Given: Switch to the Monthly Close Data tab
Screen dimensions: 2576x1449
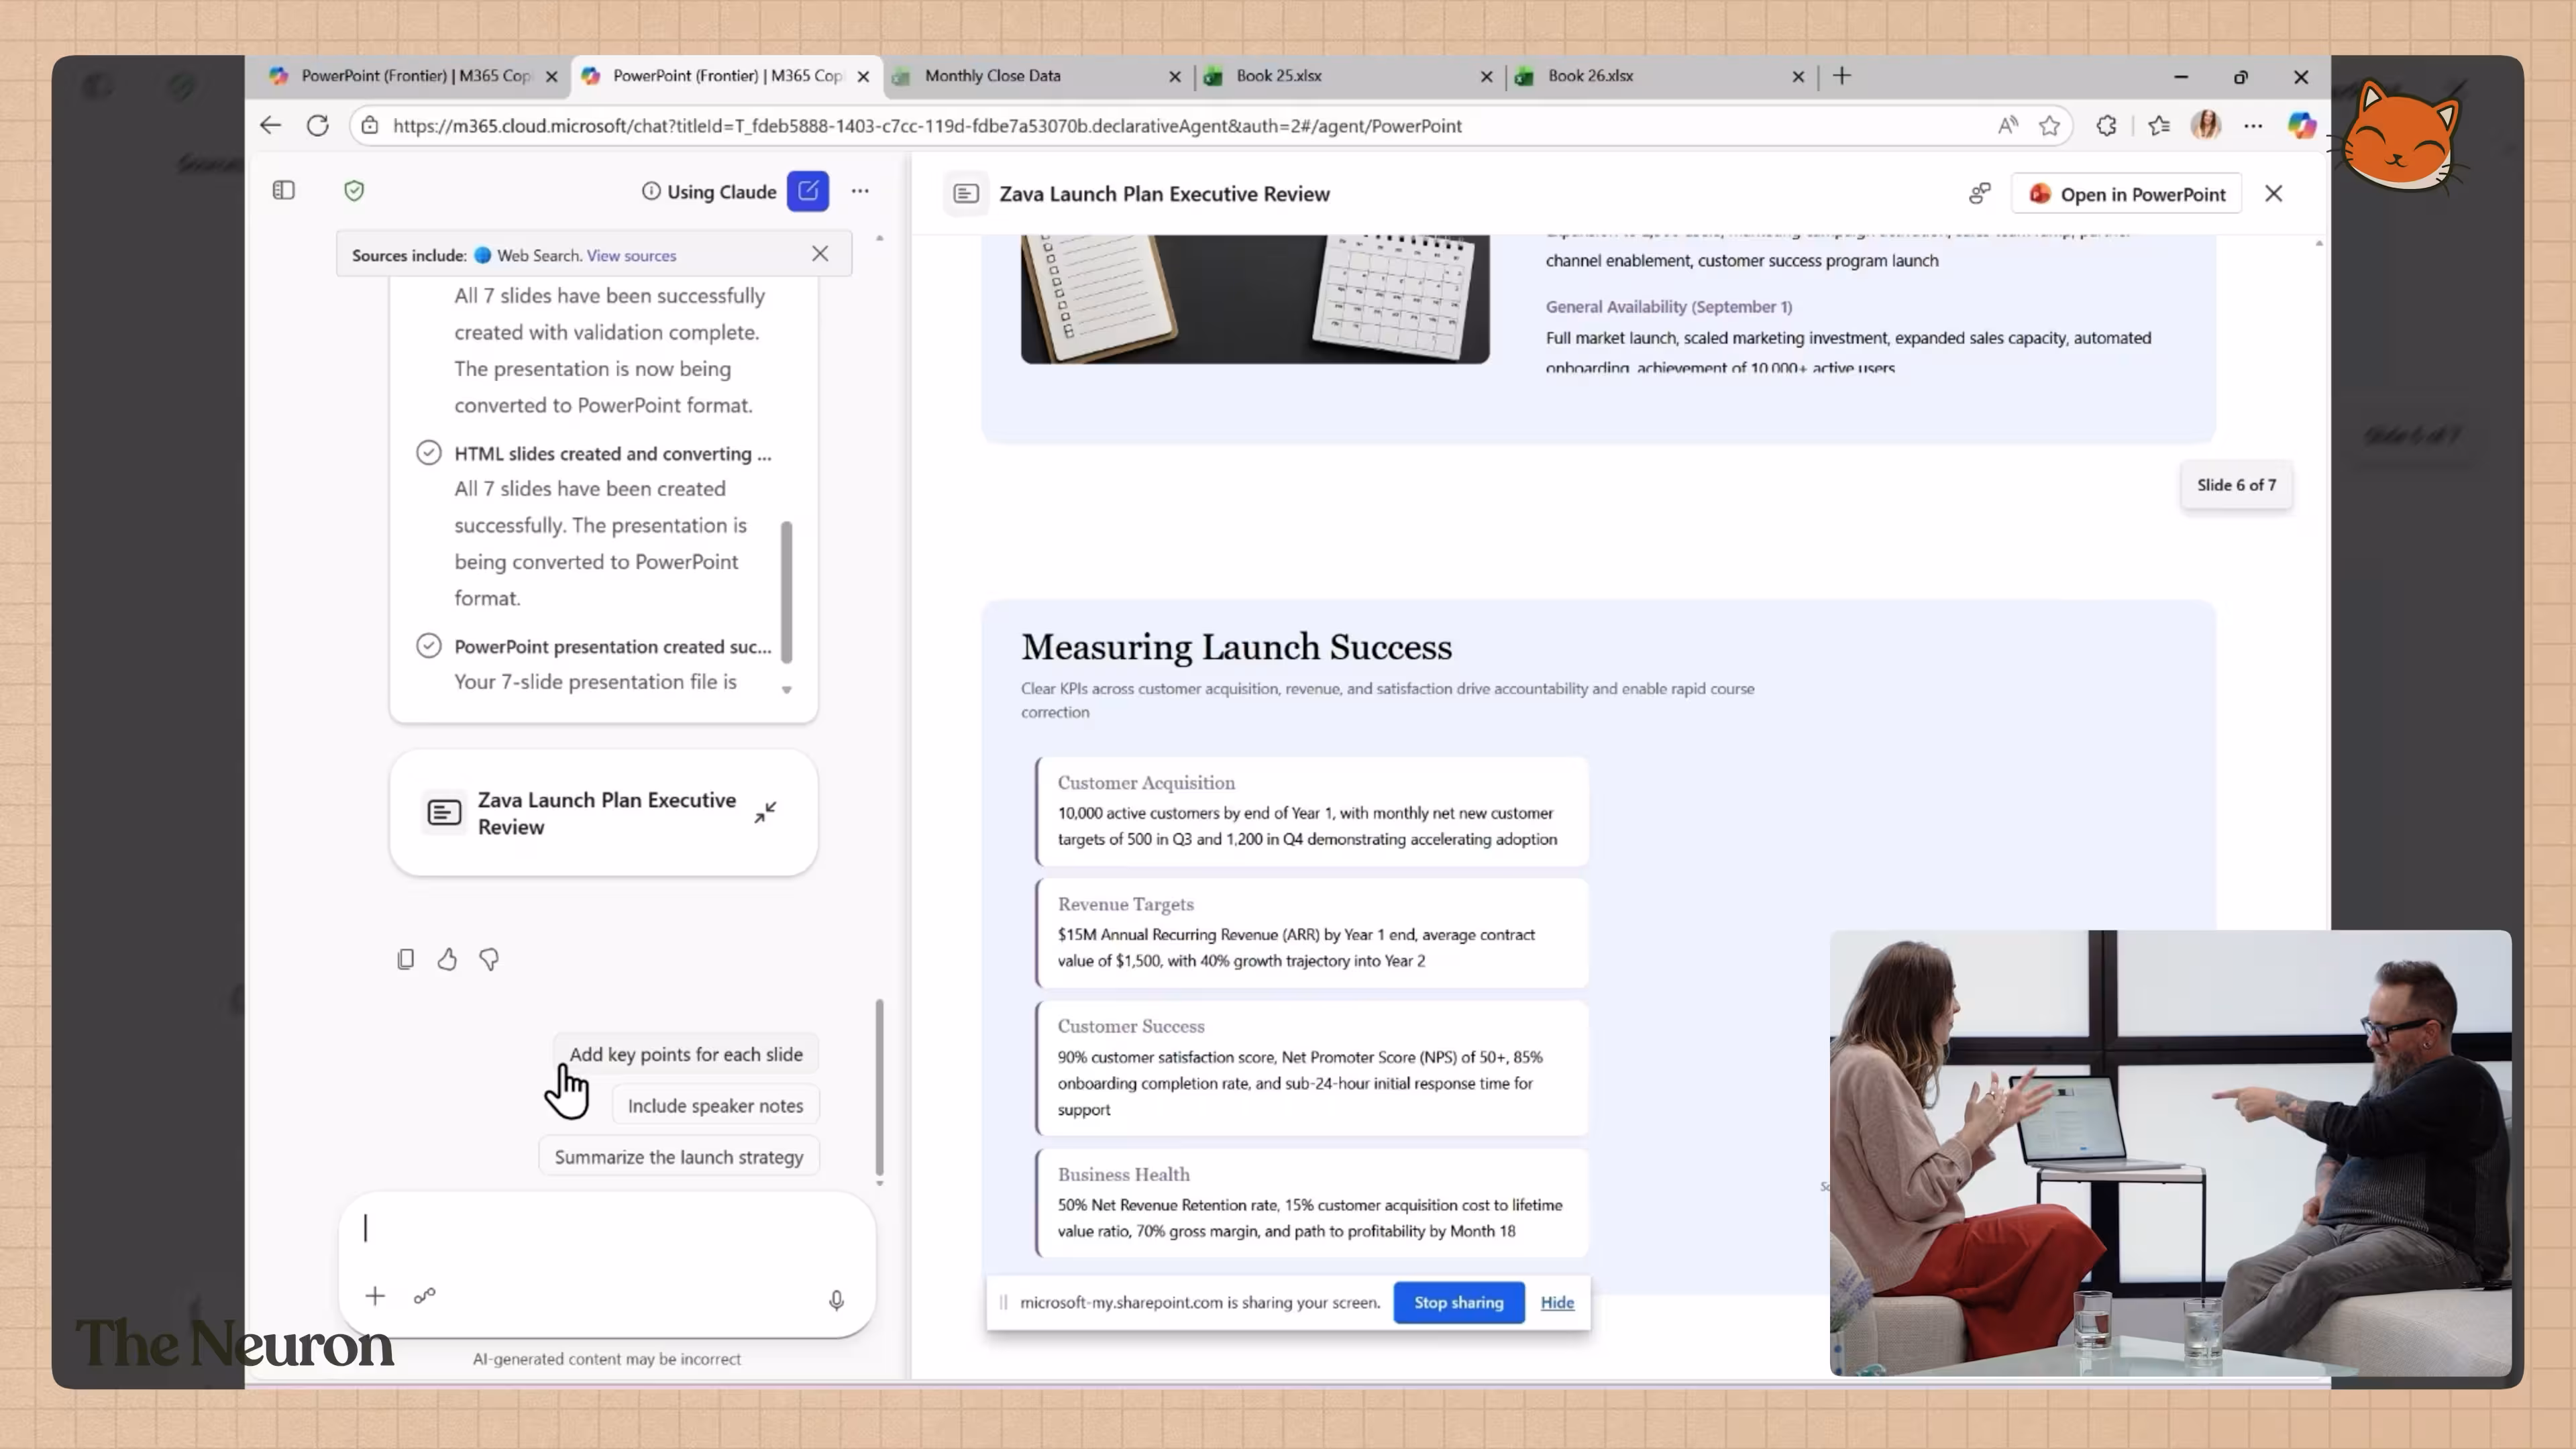Looking at the screenshot, I should pos(1037,76).
